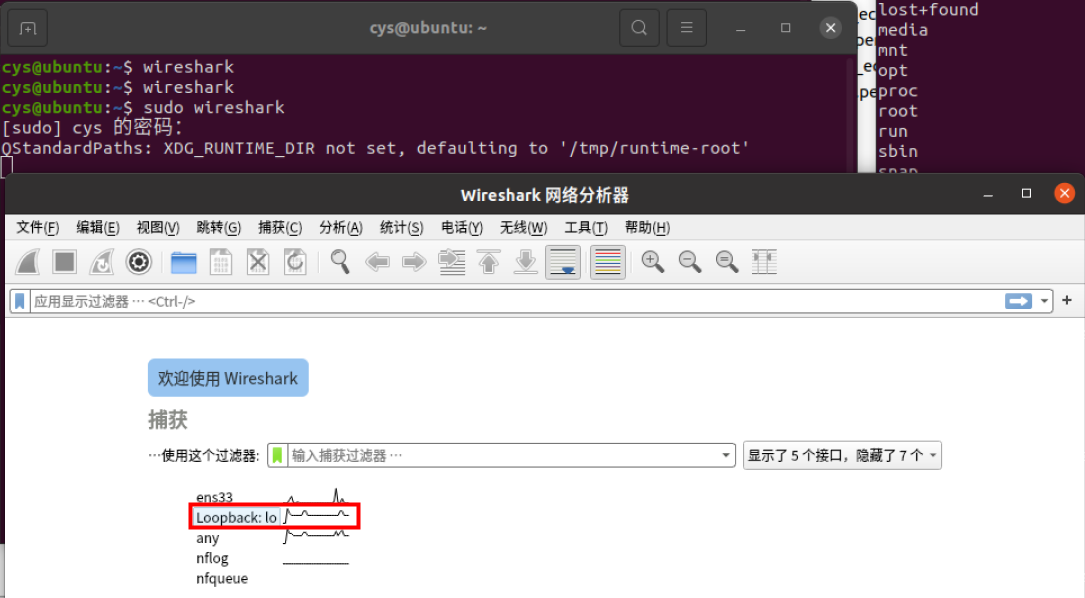Image resolution: width=1085 pixels, height=598 pixels.
Task: Open 工具(T) menu
Action: pyautogui.click(x=585, y=228)
